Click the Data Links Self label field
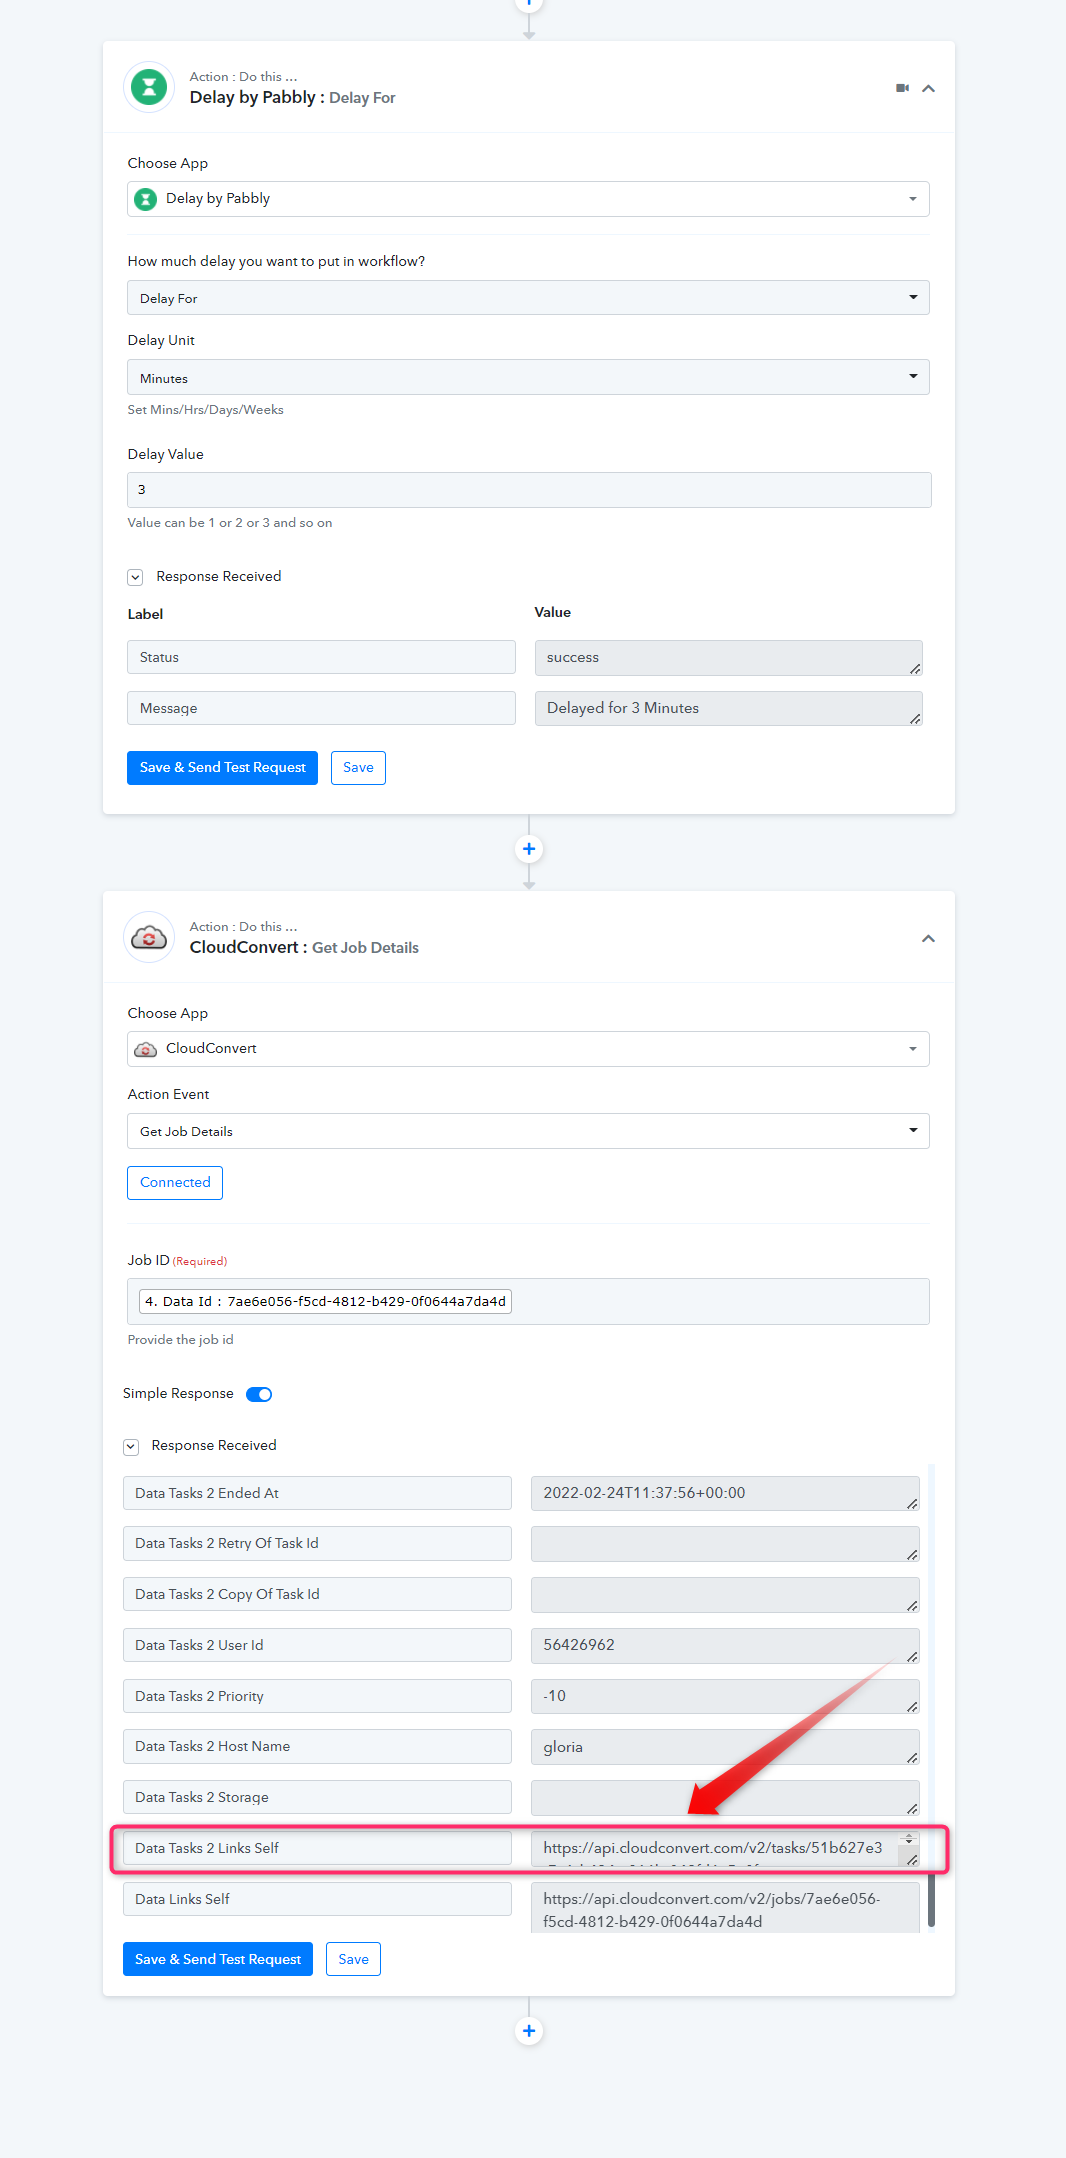Viewport: 1066px width, 2158px height. point(317,1899)
